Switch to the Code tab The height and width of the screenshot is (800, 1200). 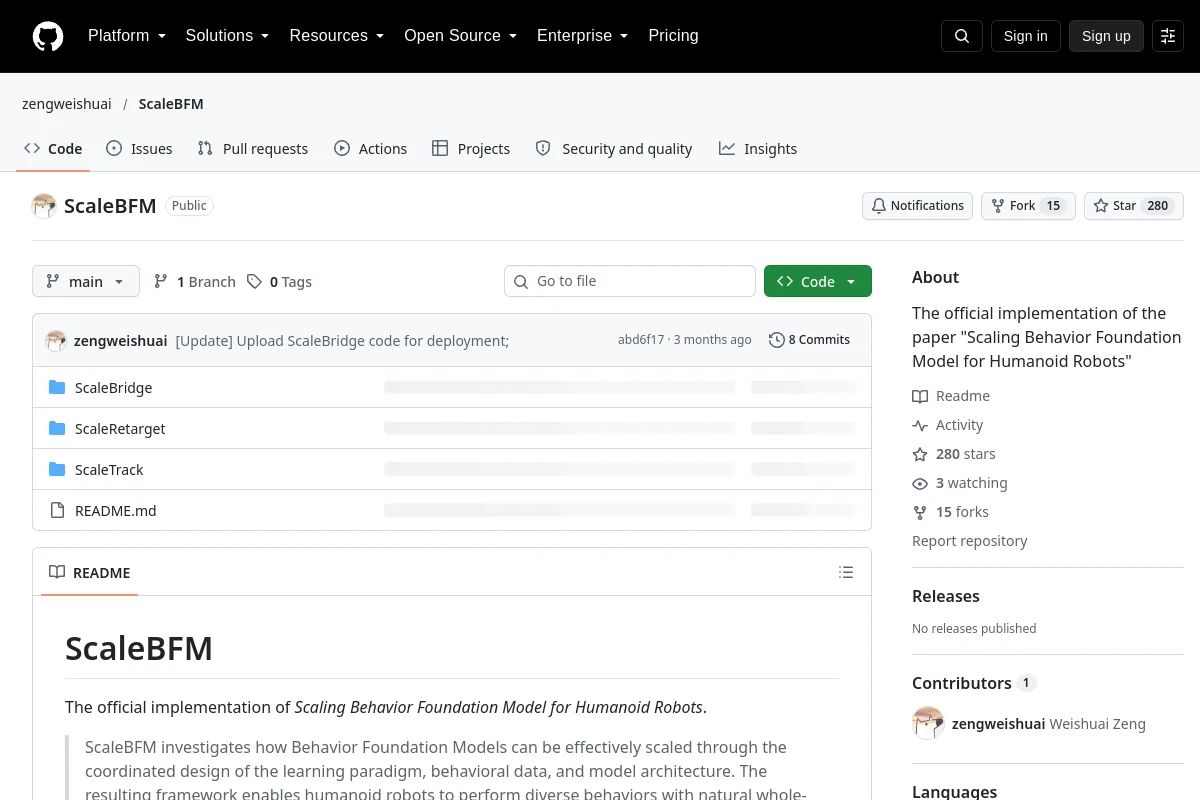tap(54, 149)
